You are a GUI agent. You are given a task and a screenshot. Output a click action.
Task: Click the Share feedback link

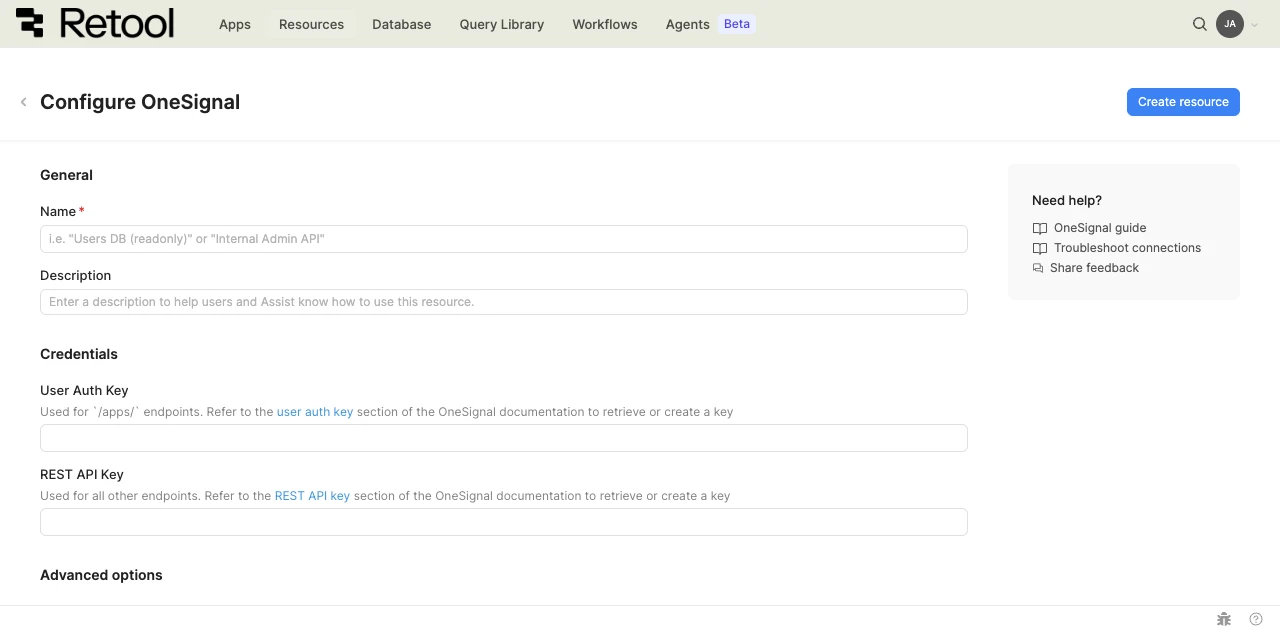tap(1094, 268)
